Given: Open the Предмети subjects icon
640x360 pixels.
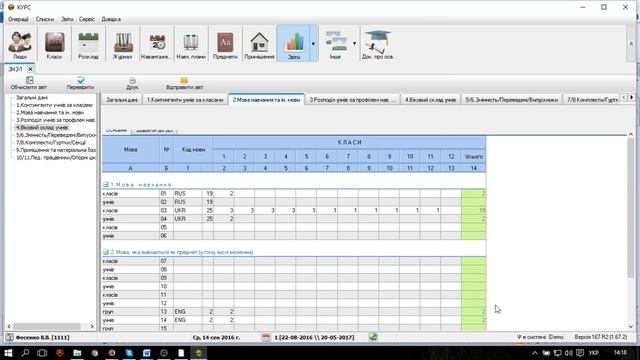Looking at the screenshot, I should 225,44.
